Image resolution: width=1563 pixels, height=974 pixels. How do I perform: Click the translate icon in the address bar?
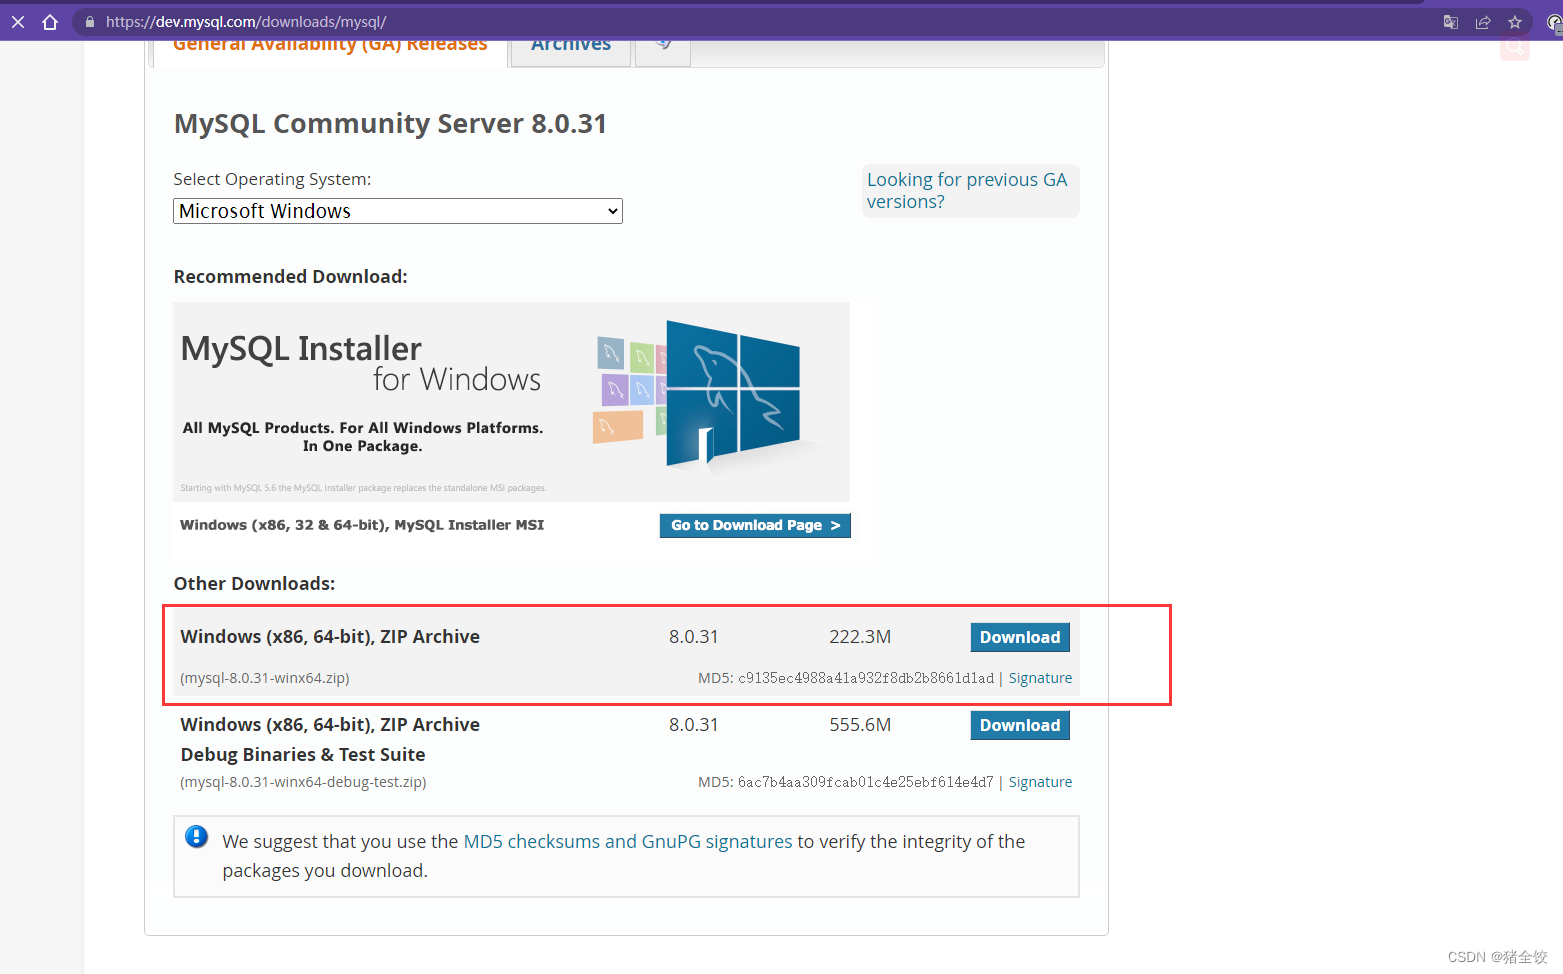point(1449,21)
